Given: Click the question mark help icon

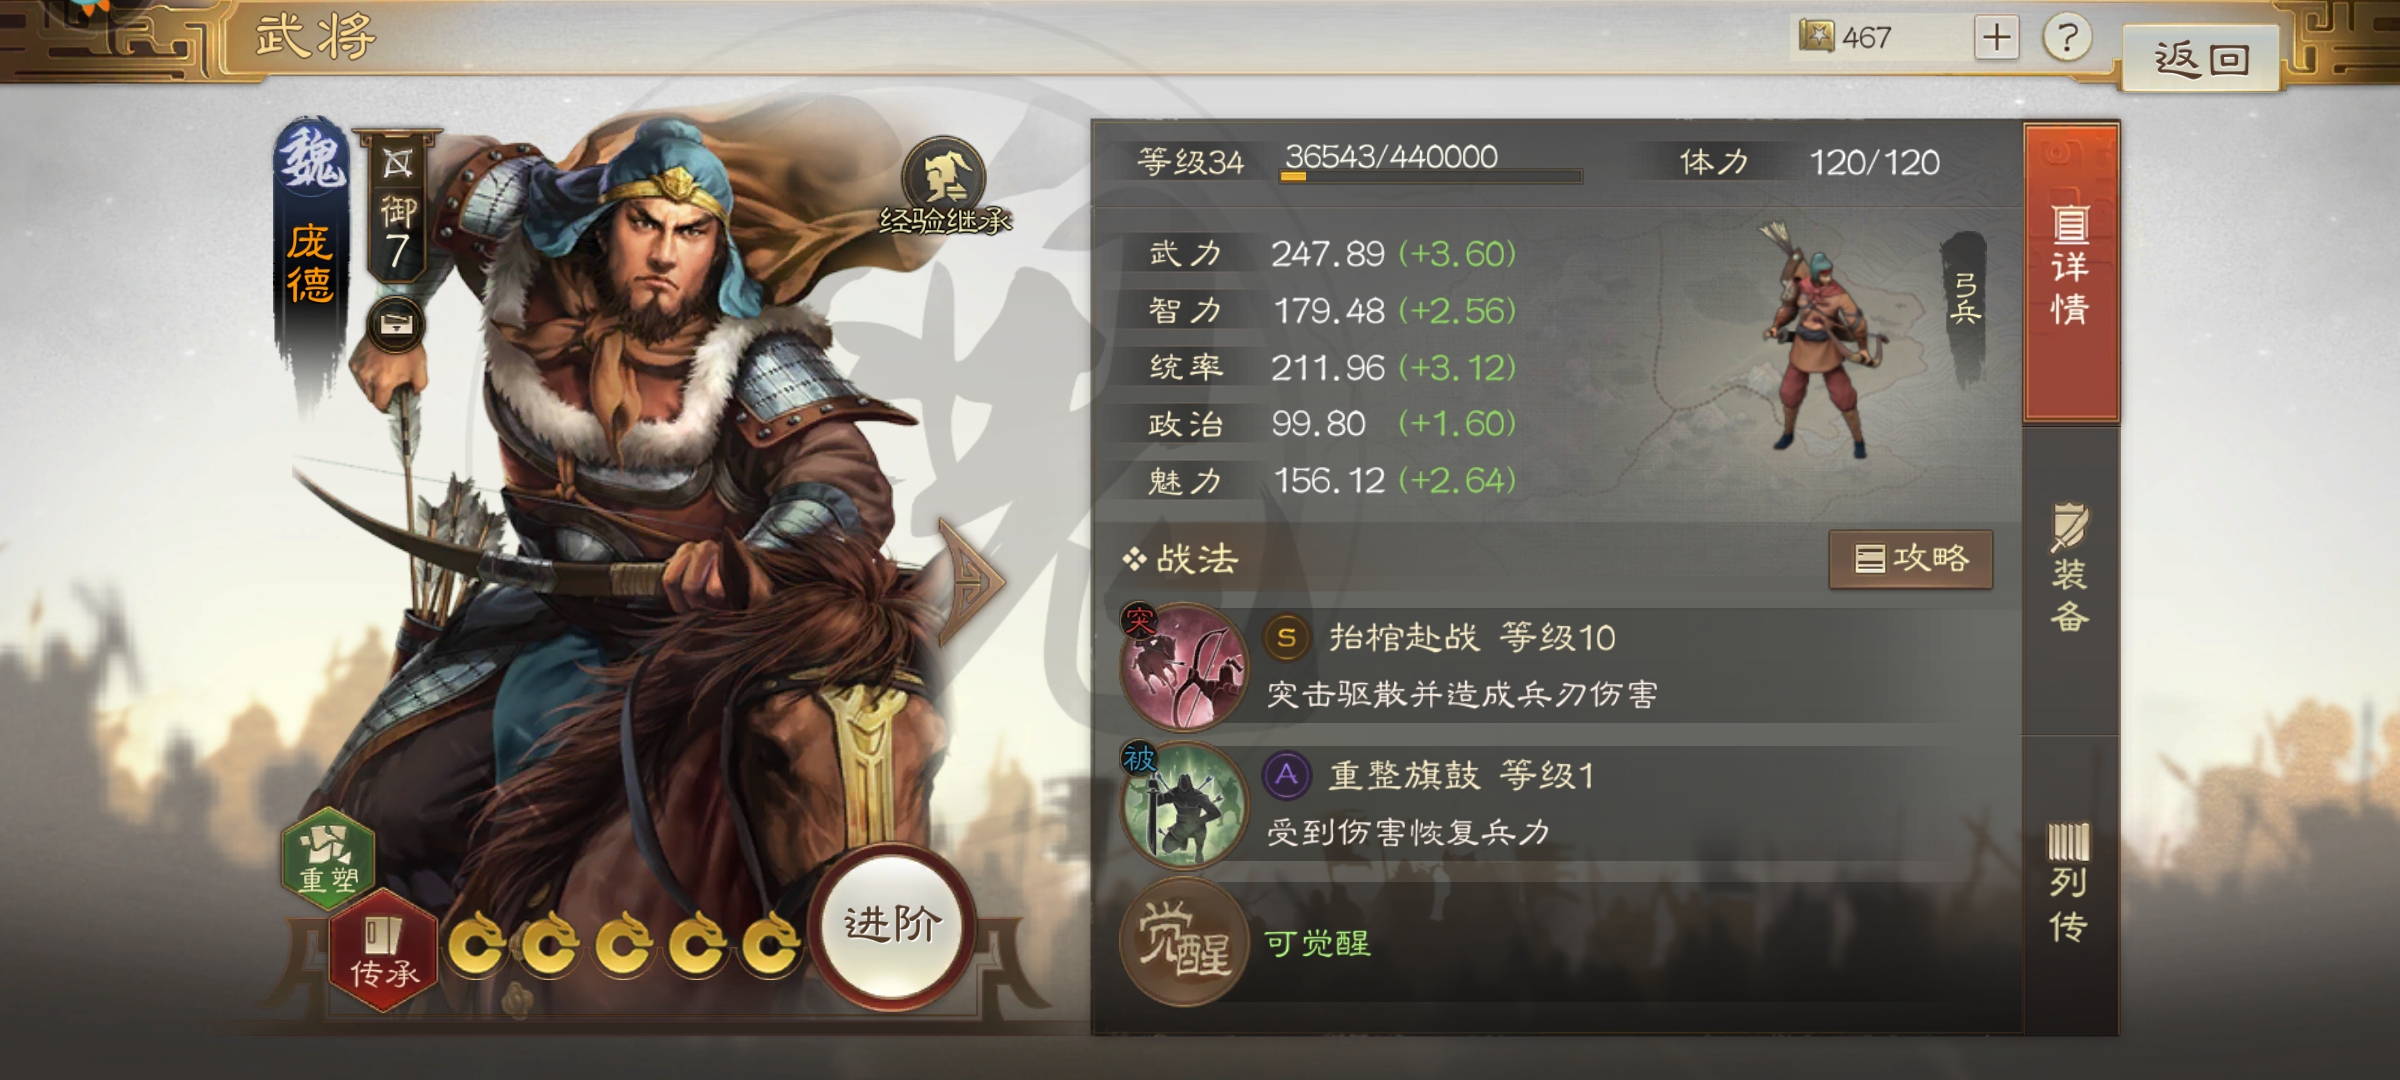Looking at the screenshot, I should coord(2067,38).
